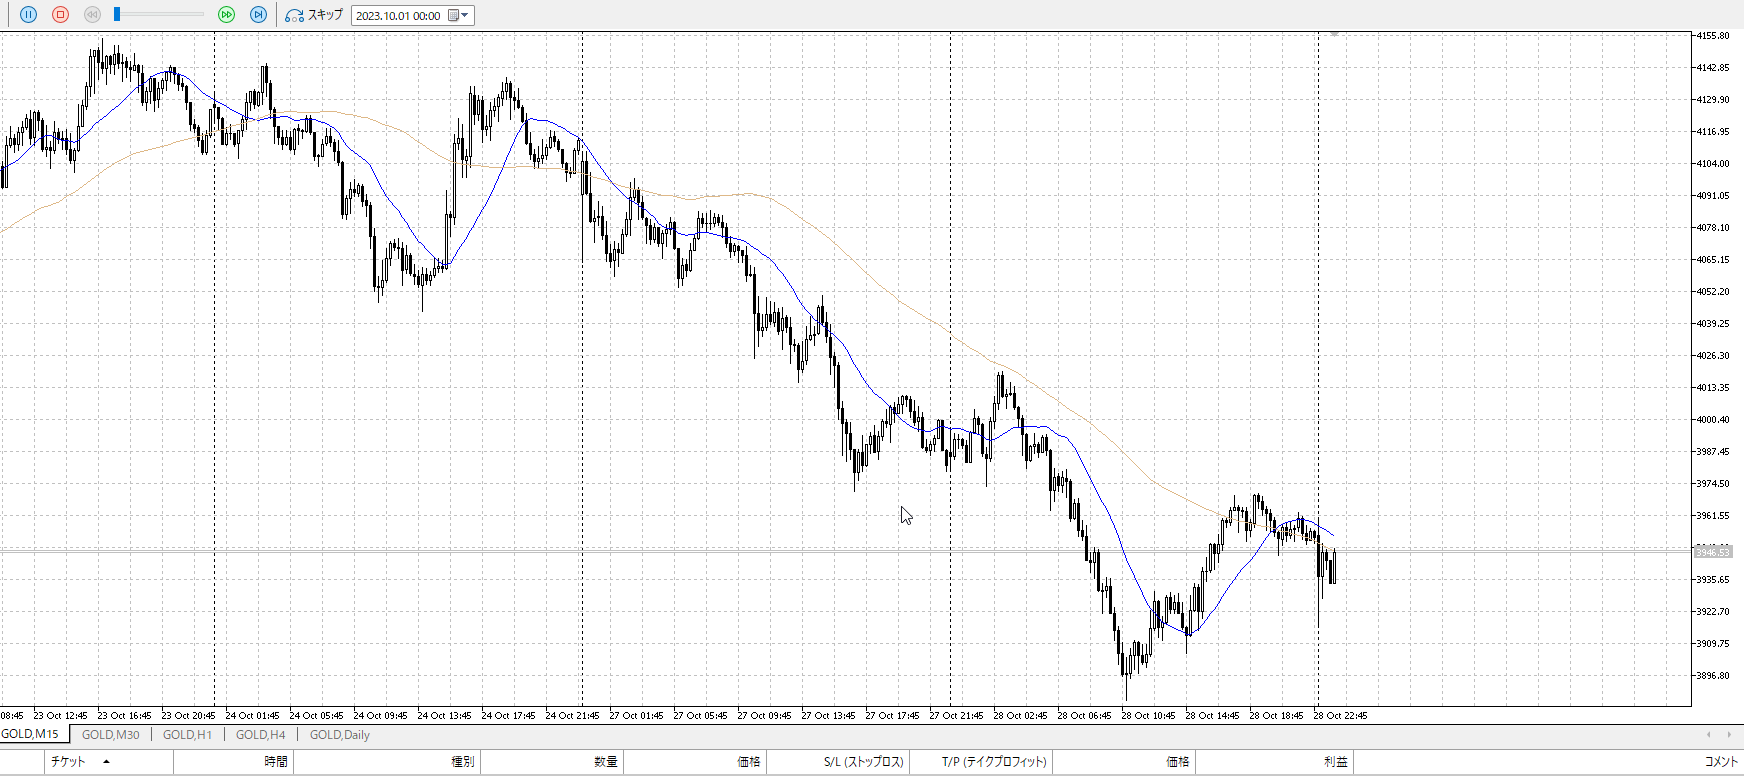Click the 時間 column header

point(276,761)
